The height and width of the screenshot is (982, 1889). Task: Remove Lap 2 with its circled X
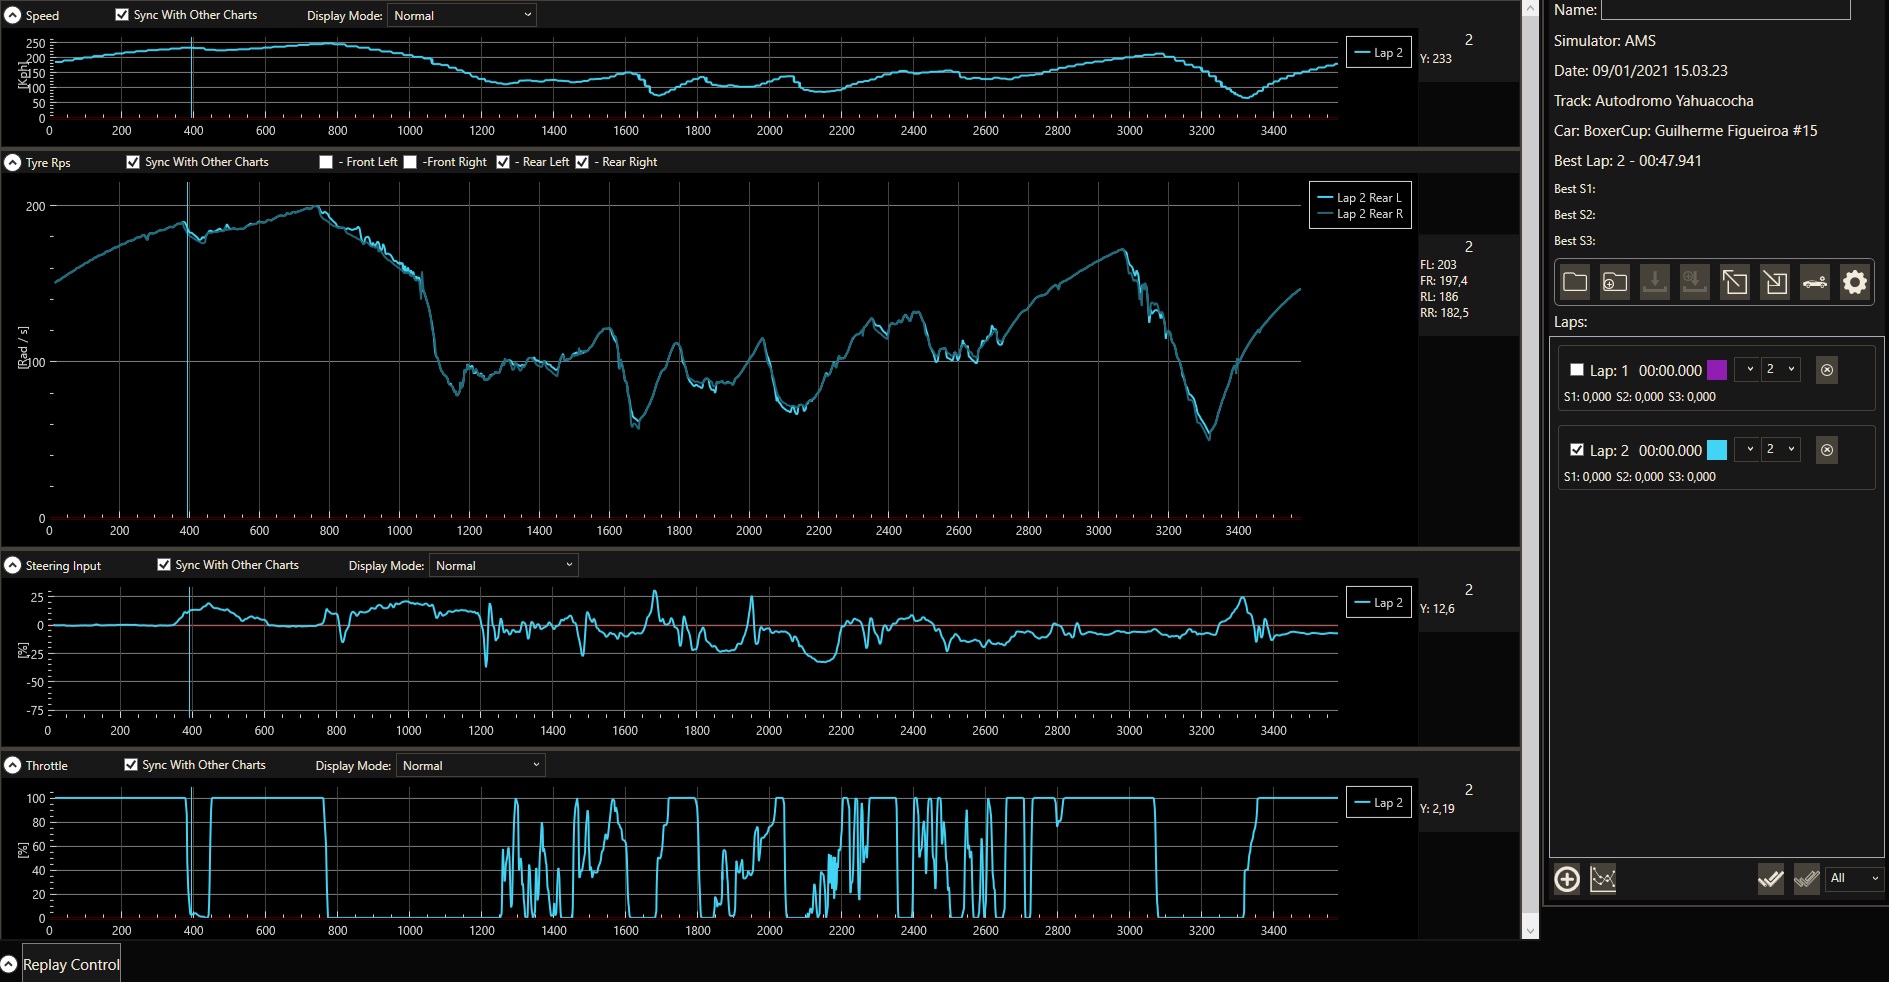[x=1827, y=450]
